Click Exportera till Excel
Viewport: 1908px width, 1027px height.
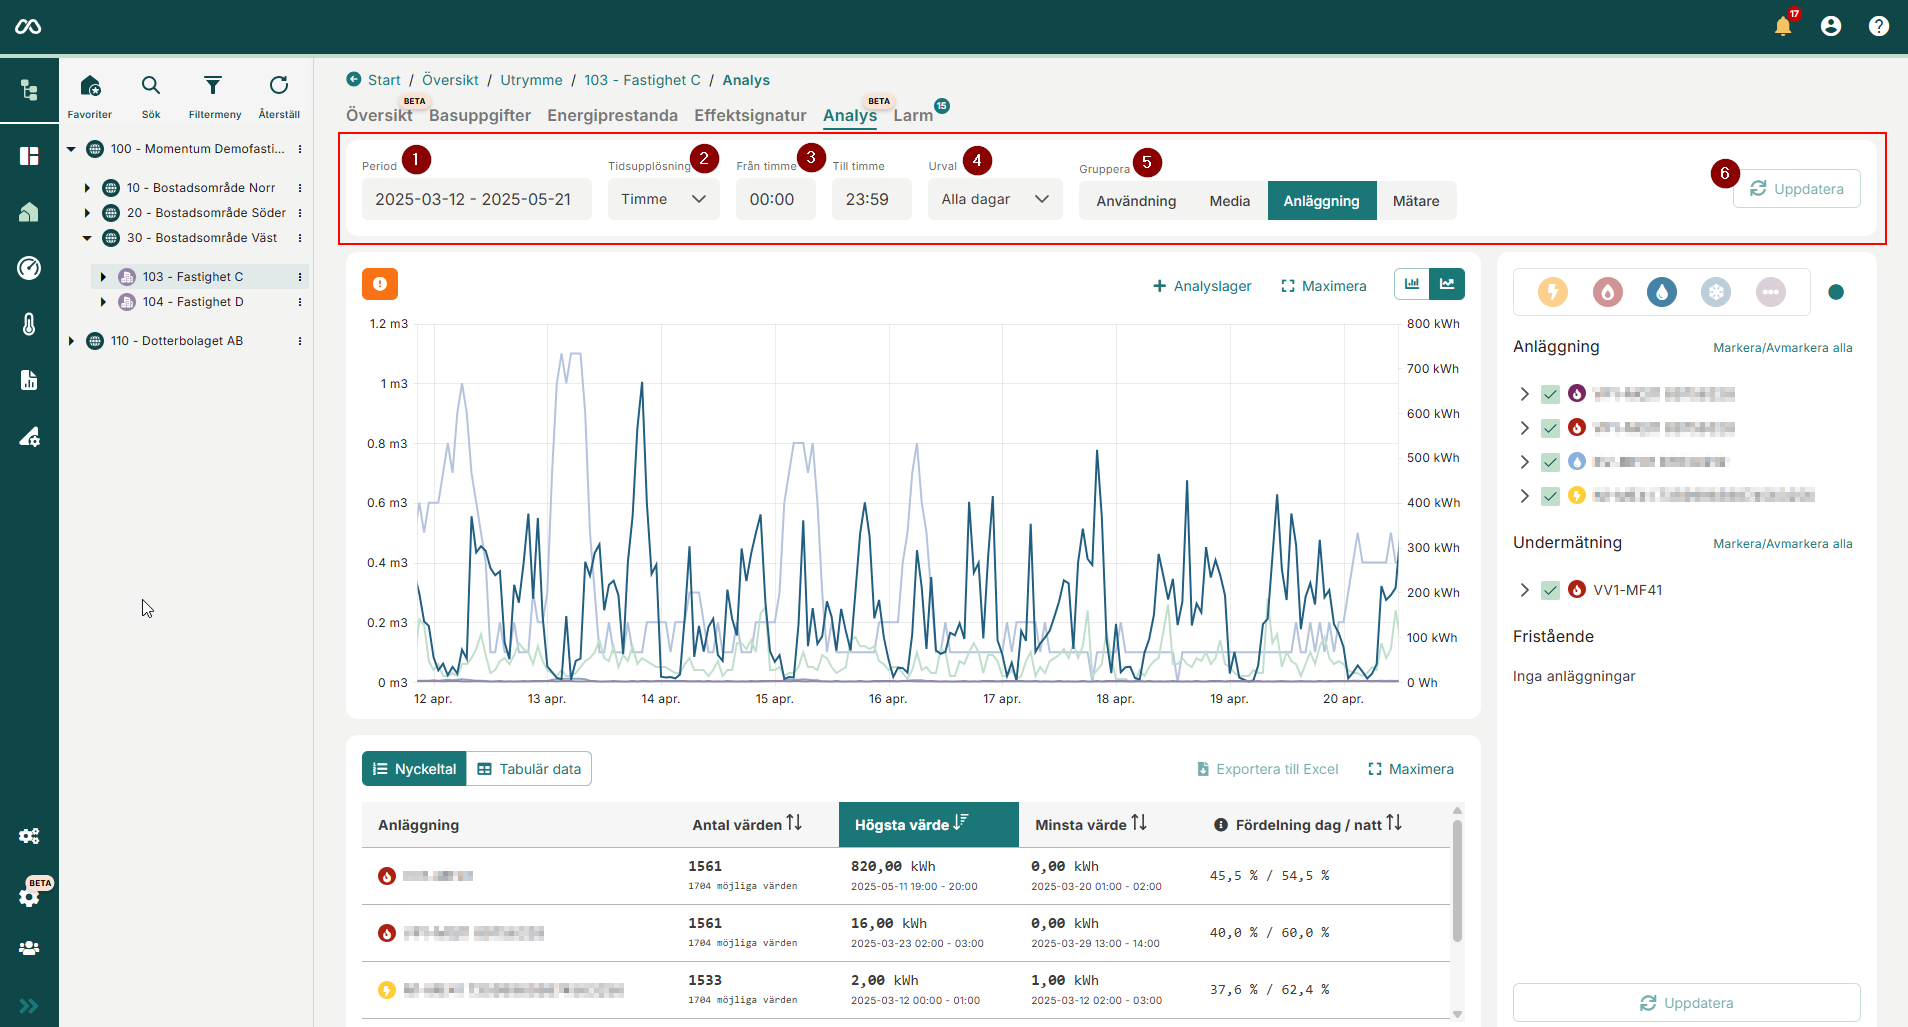click(x=1267, y=769)
